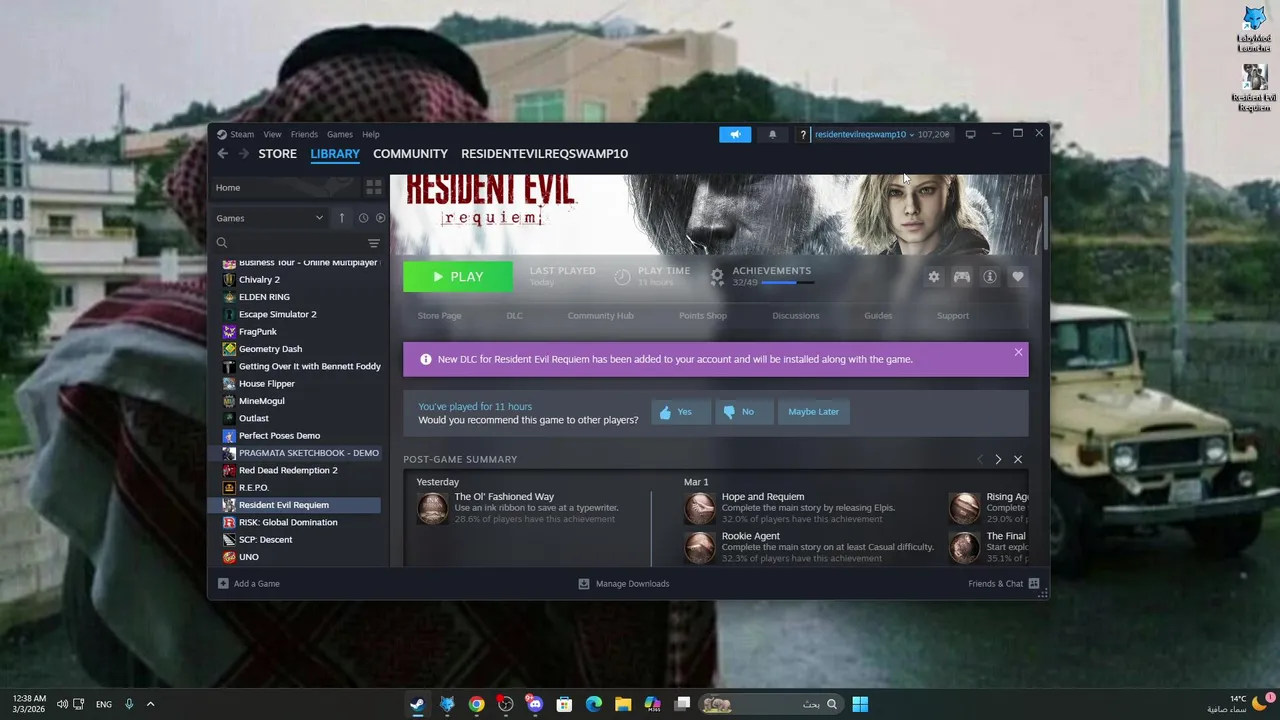Open the Guides link

tap(878, 315)
